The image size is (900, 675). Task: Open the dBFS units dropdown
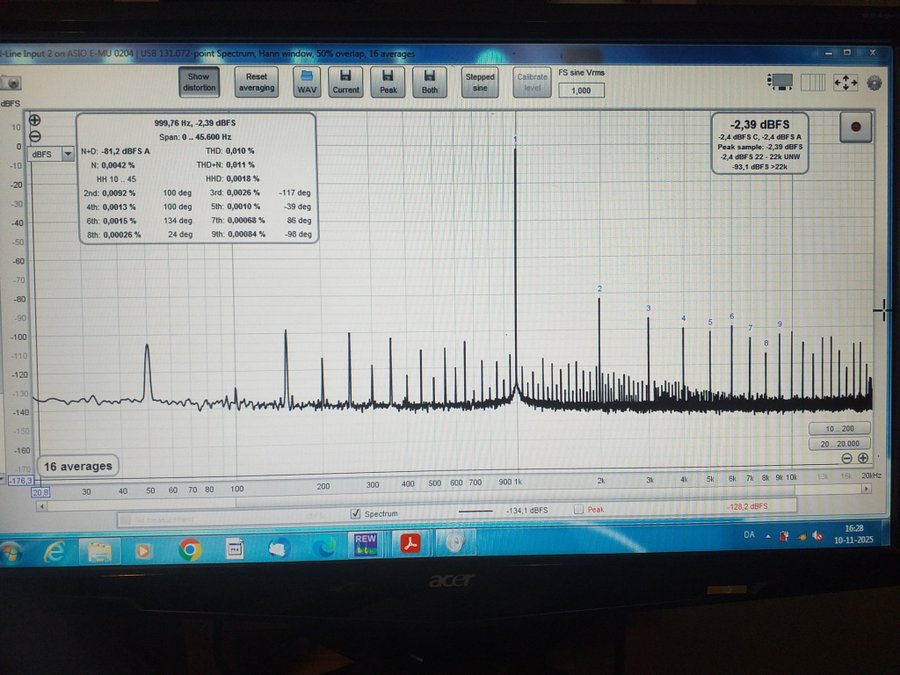coord(52,154)
